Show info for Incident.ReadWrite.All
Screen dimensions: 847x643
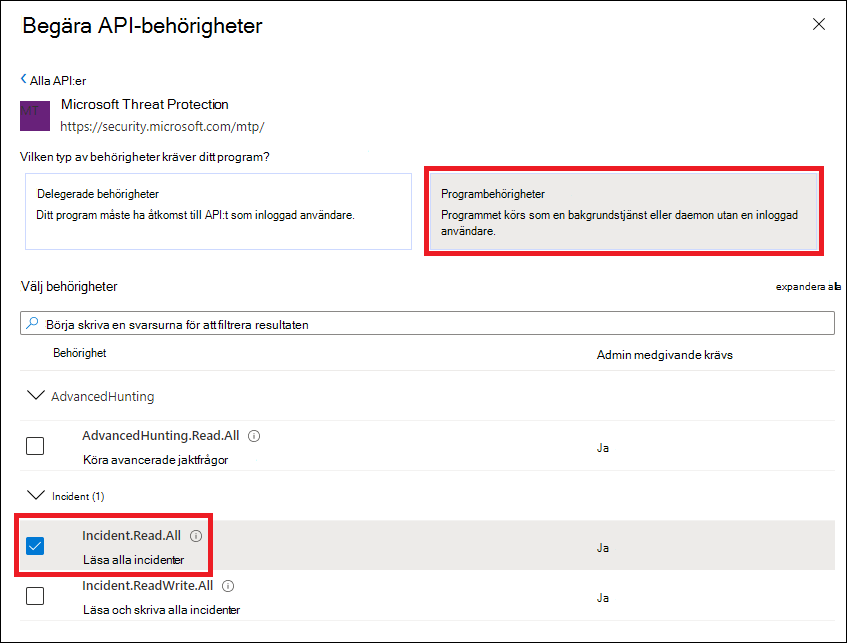point(228,586)
